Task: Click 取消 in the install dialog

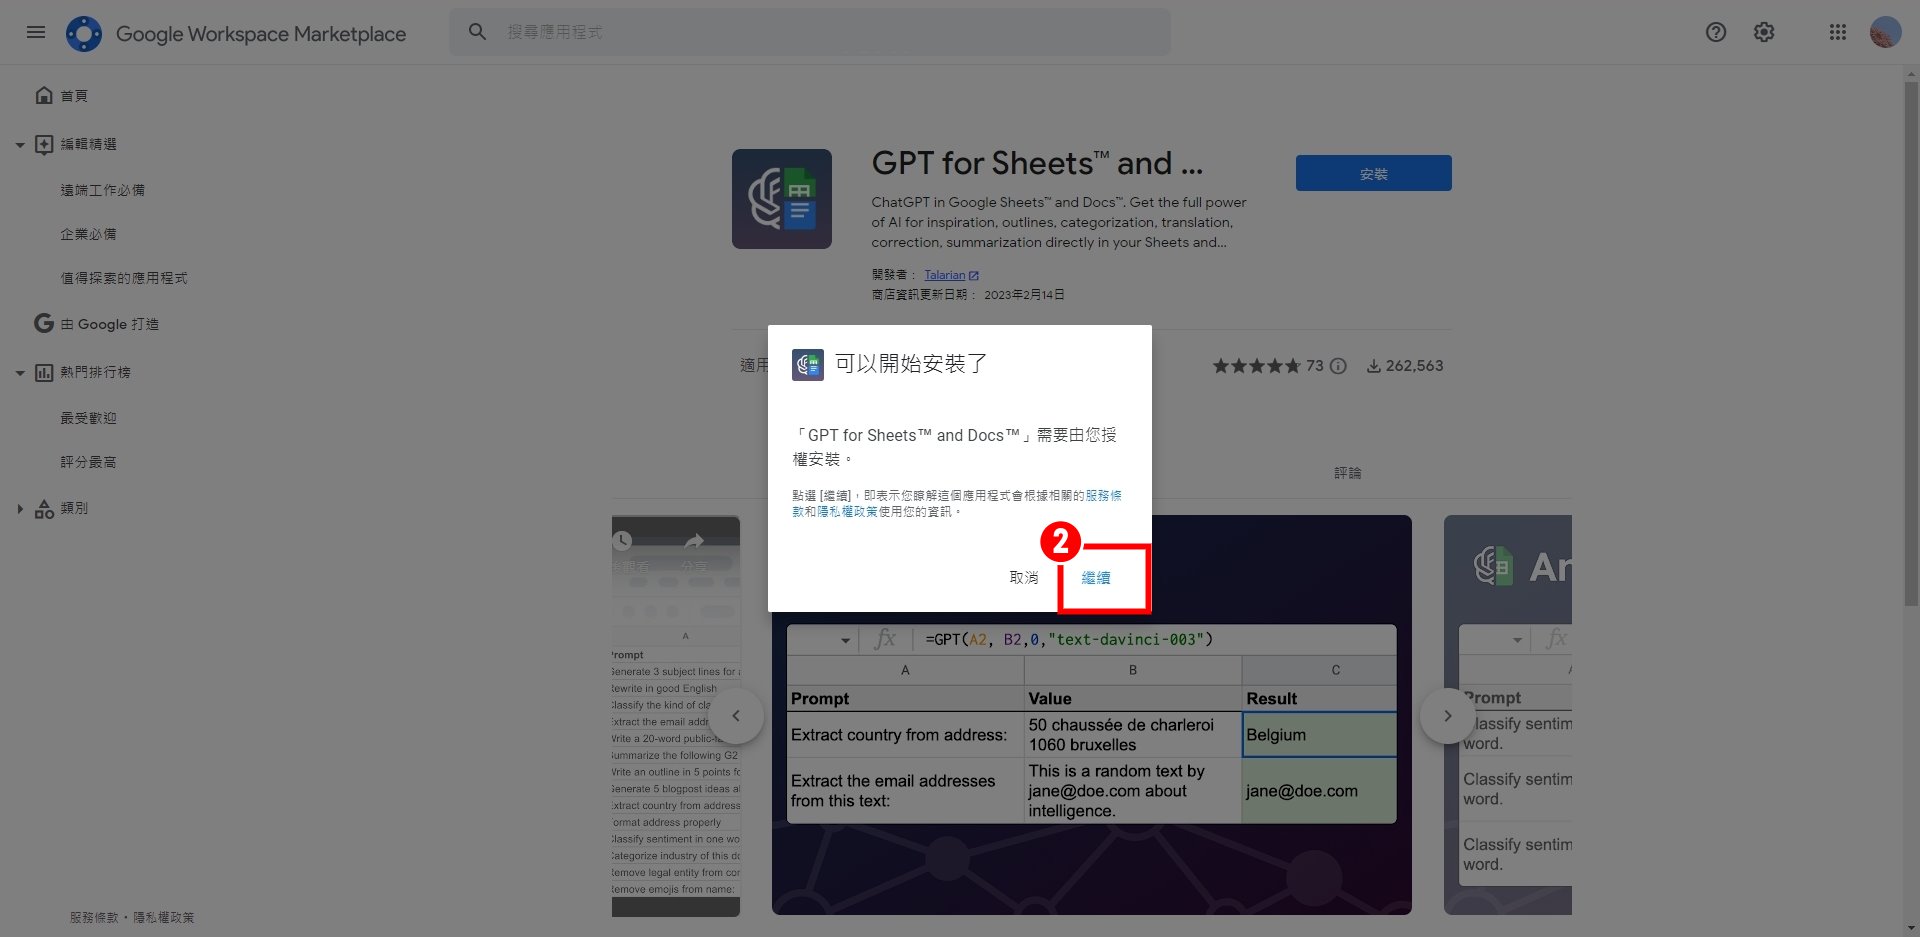Action: coord(1024,577)
